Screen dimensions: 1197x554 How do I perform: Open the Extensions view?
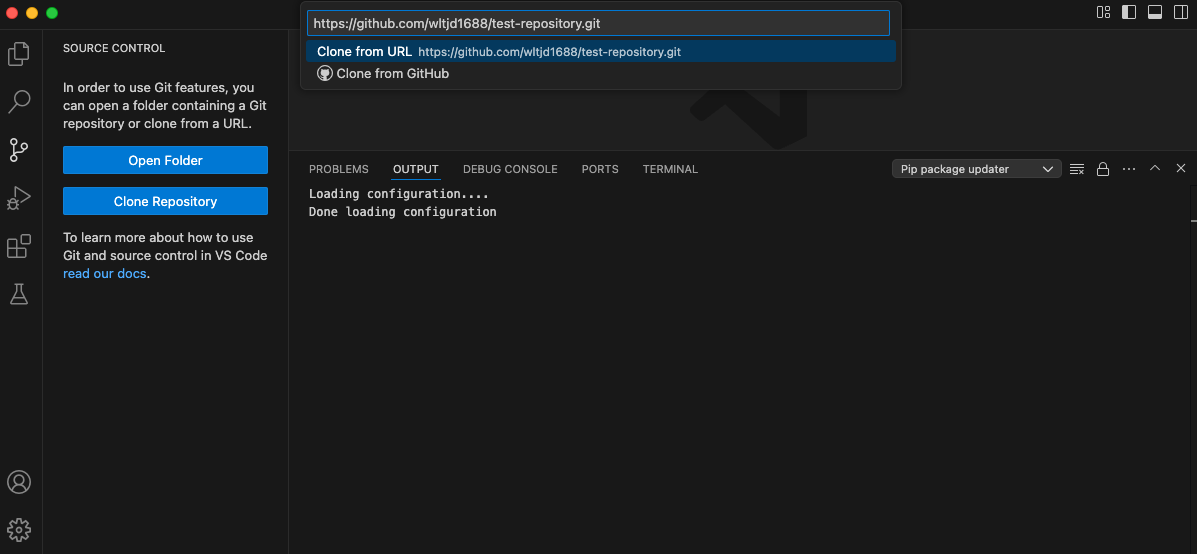pyautogui.click(x=19, y=246)
